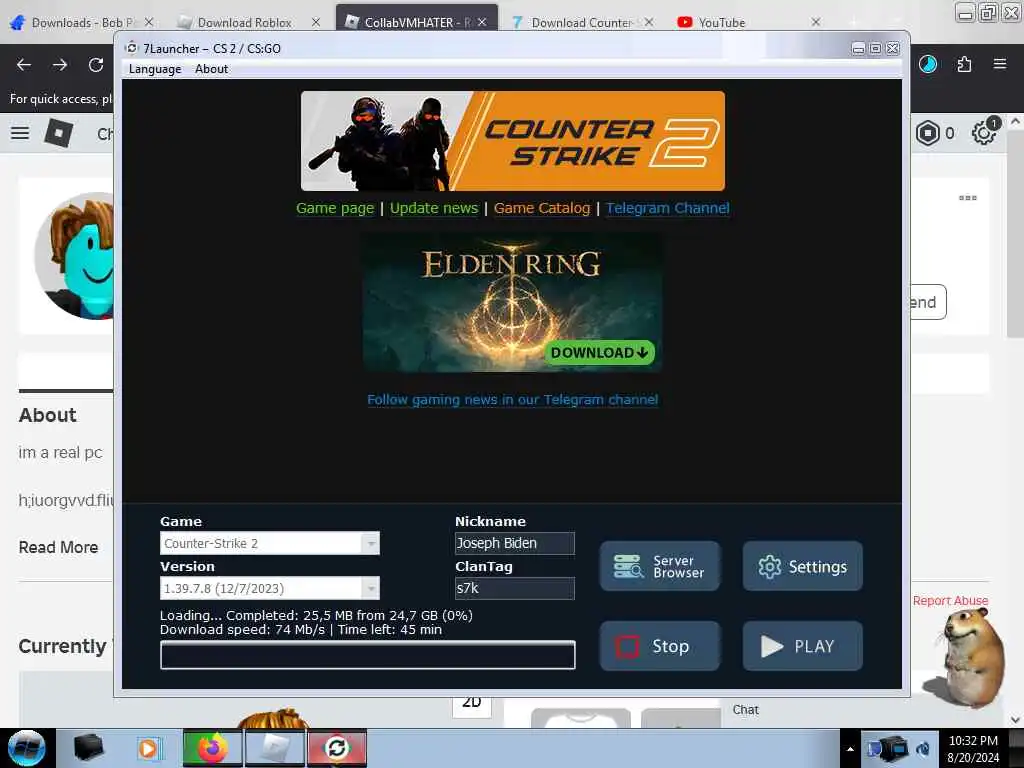1024x768 pixels.
Task: Switch to Download Roblox browser tab
Action: (x=245, y=23)
